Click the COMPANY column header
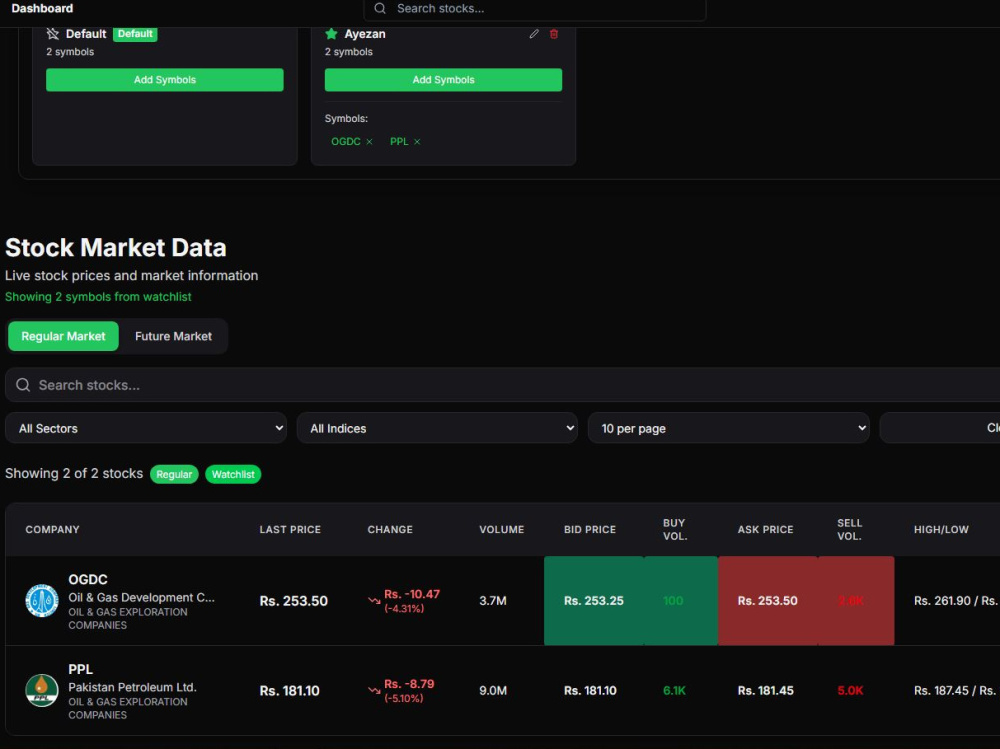The image size is (1000, 749). [x=52, y=530]
